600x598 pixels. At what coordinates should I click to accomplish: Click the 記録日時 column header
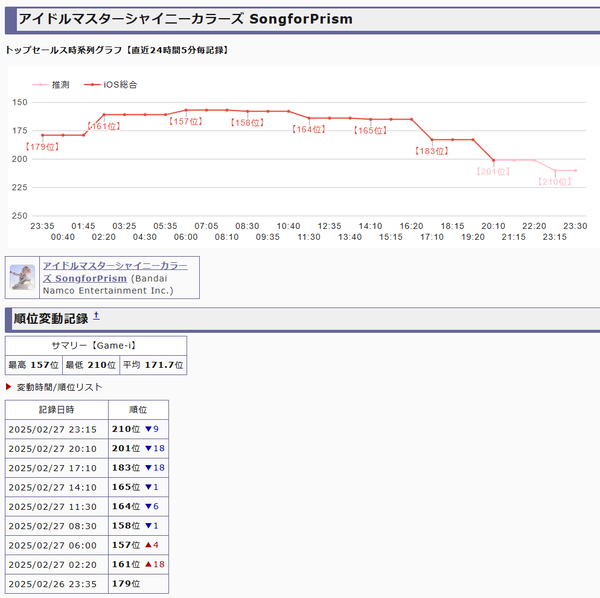[57, 410]
